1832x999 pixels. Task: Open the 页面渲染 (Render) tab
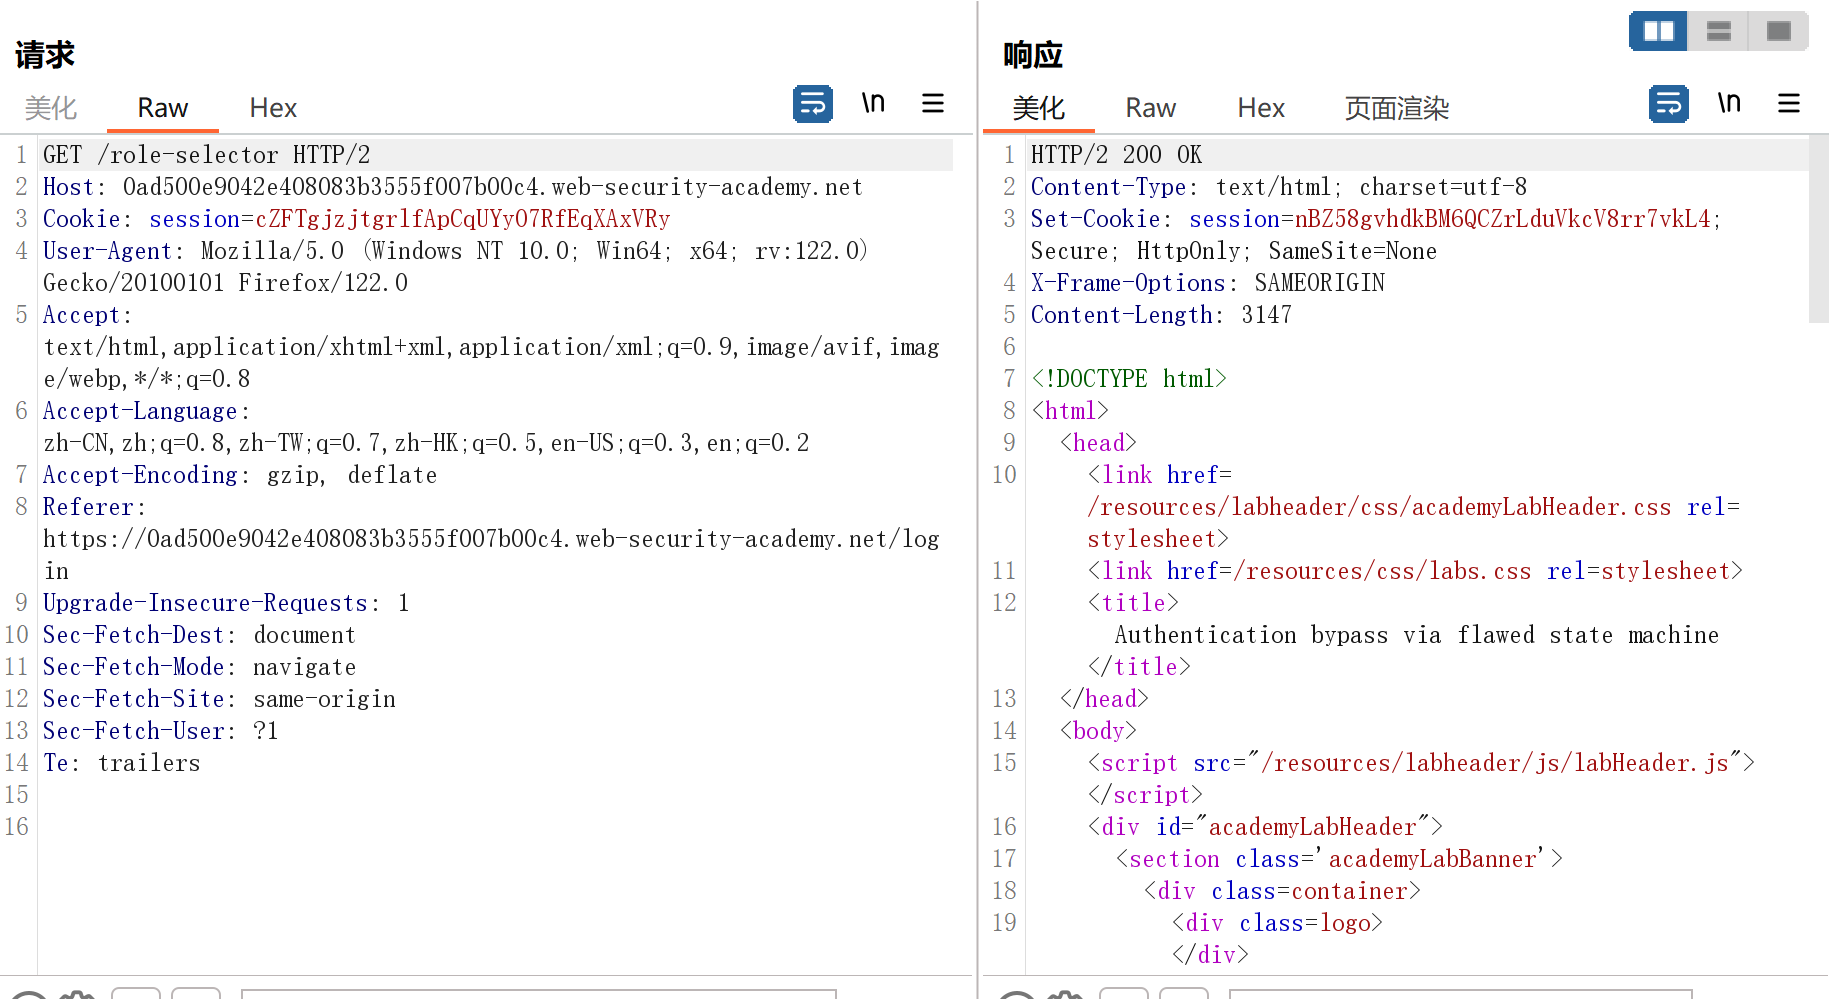(1397, 108)
